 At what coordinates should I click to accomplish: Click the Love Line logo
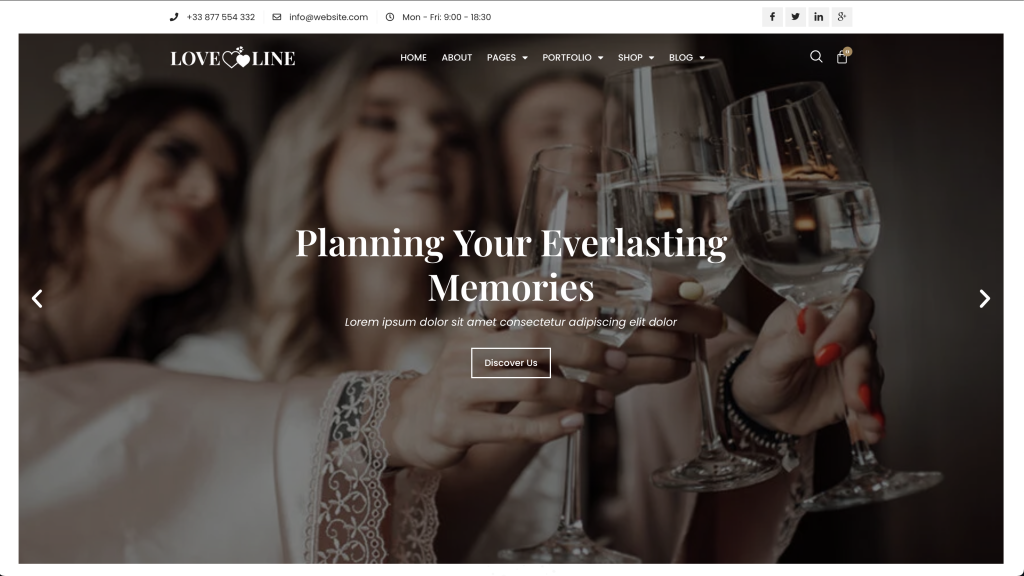[232, 57]
